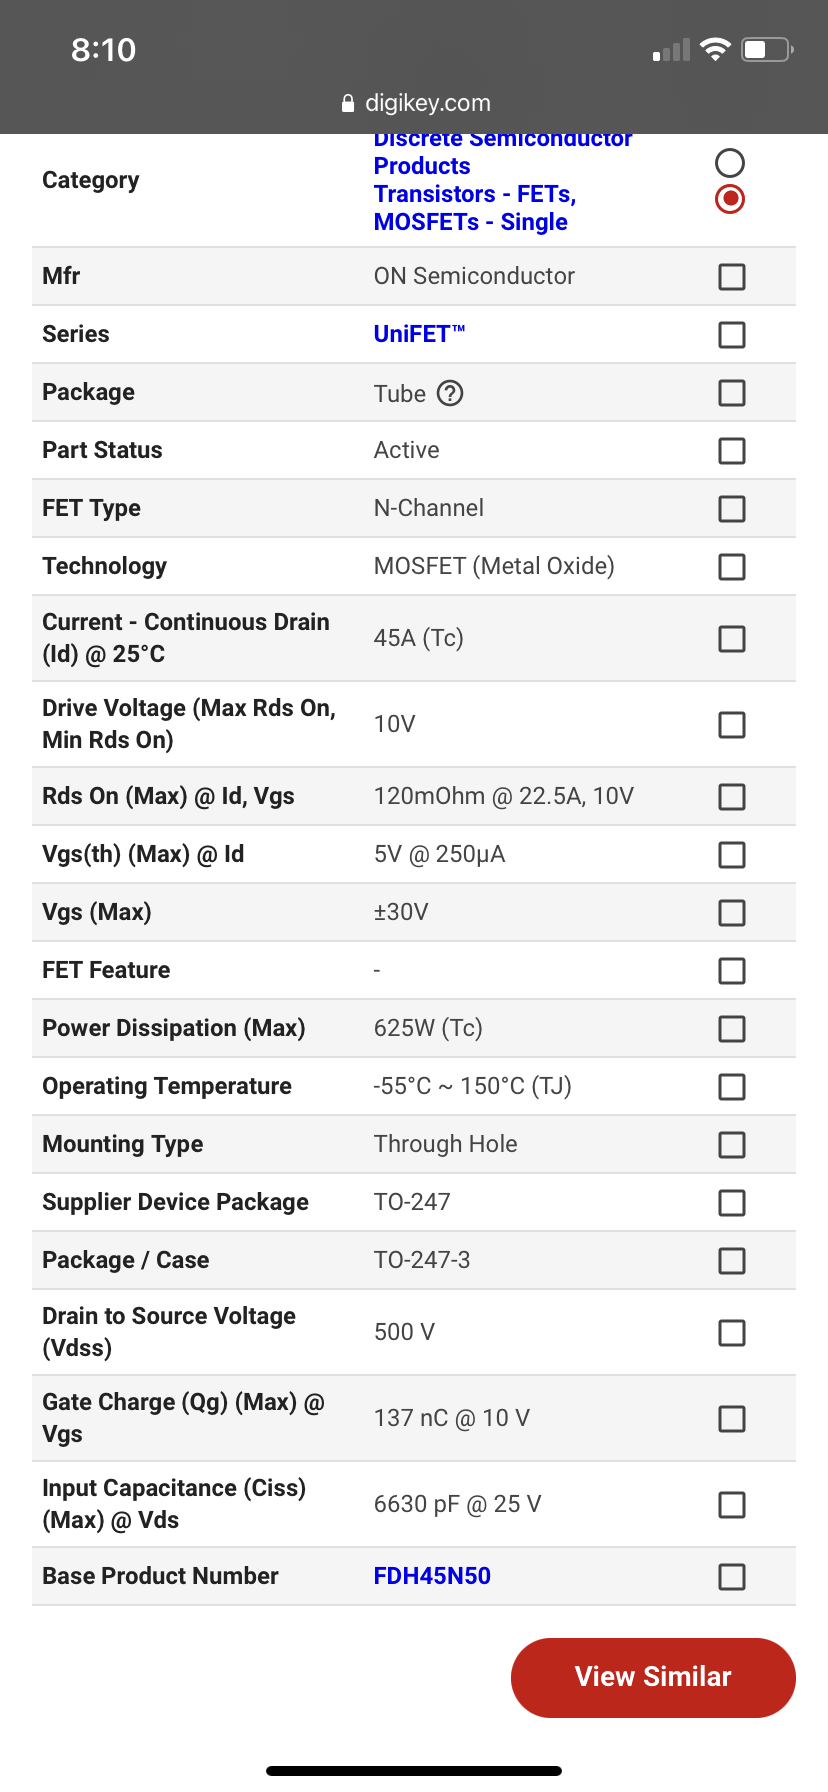Check the Base Product Number checkbox

pos(732,1577)
